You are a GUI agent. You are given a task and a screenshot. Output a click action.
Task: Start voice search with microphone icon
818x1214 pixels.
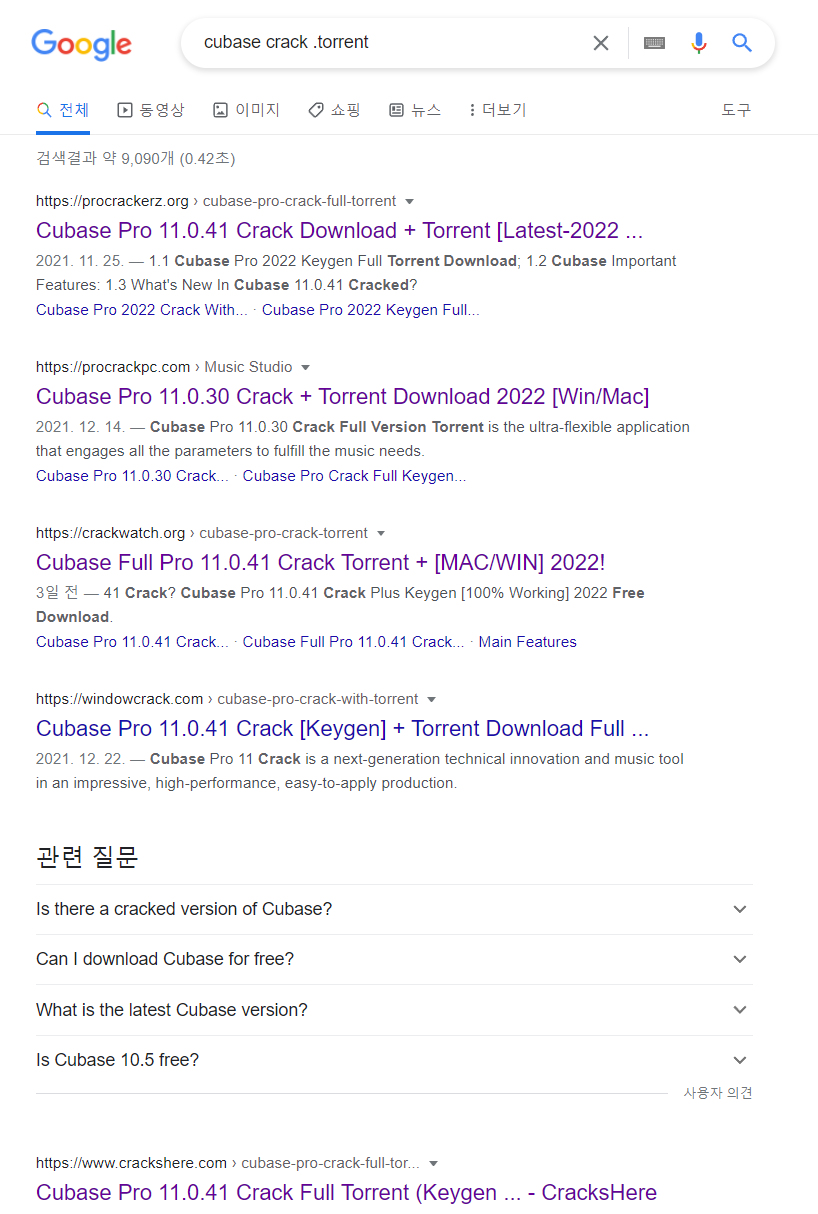(699, 43)
